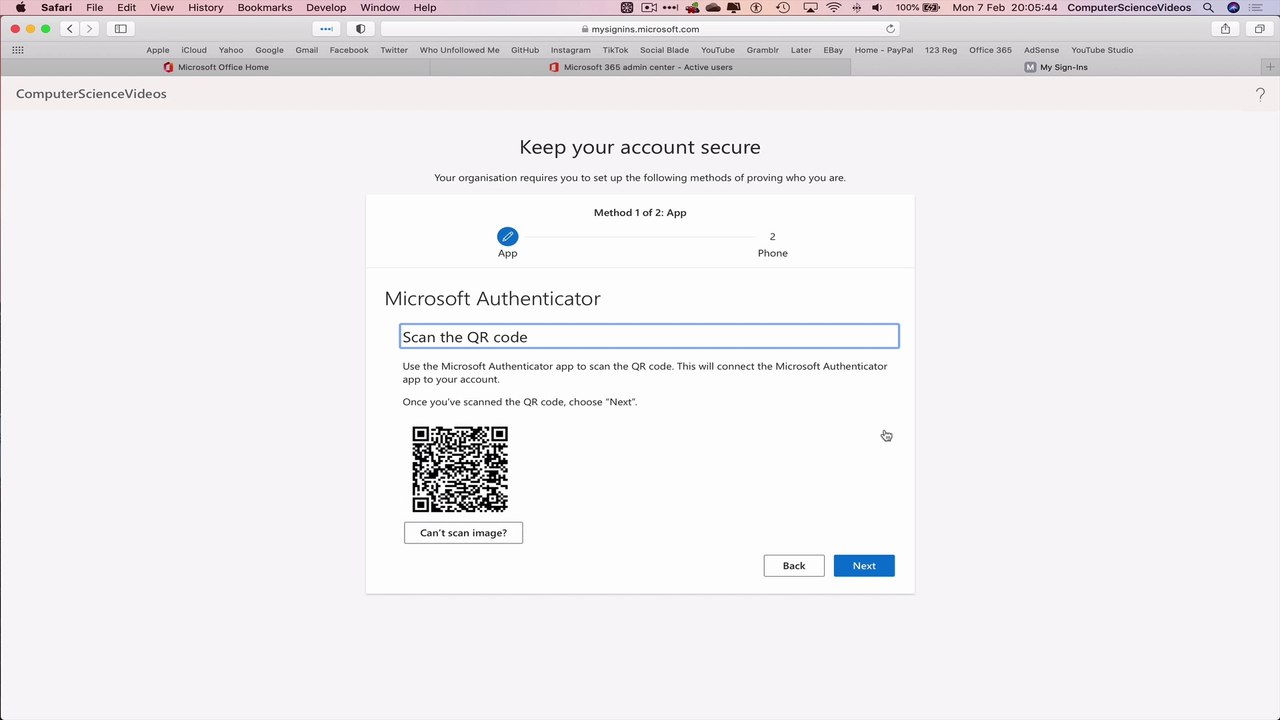This screenshot has width=1280, height=720.
Task: Click the mysignins.microsoft.com address bar
Action: click(640, 29)
